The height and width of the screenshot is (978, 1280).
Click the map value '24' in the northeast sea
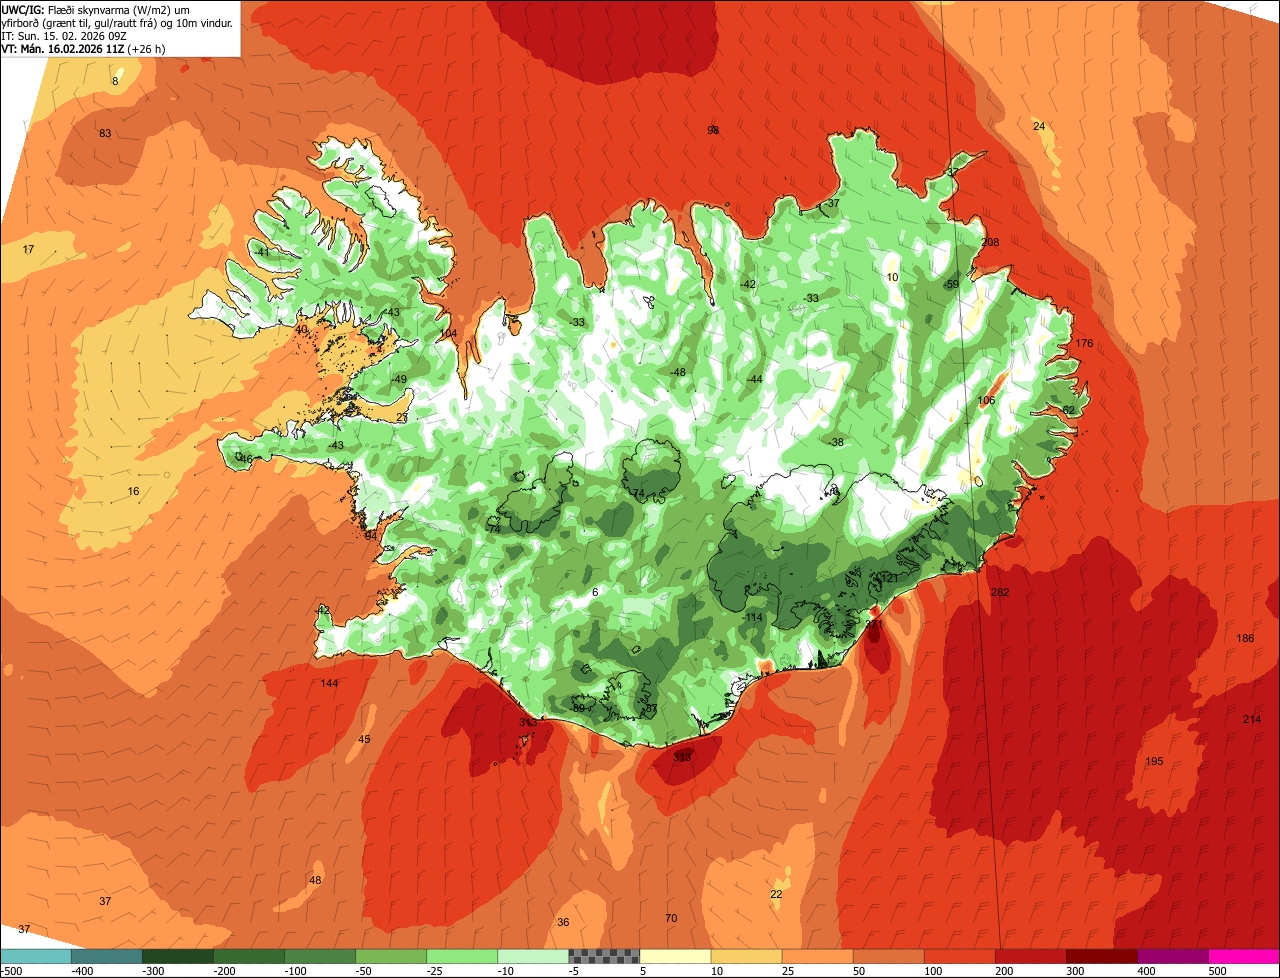1039,126
